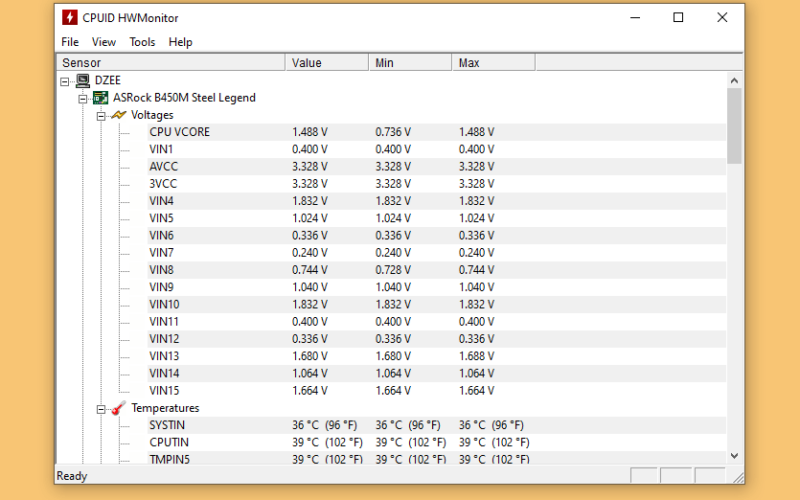
Task: Select the CPUTIN temperature row
Action: [x=437, y=442]
